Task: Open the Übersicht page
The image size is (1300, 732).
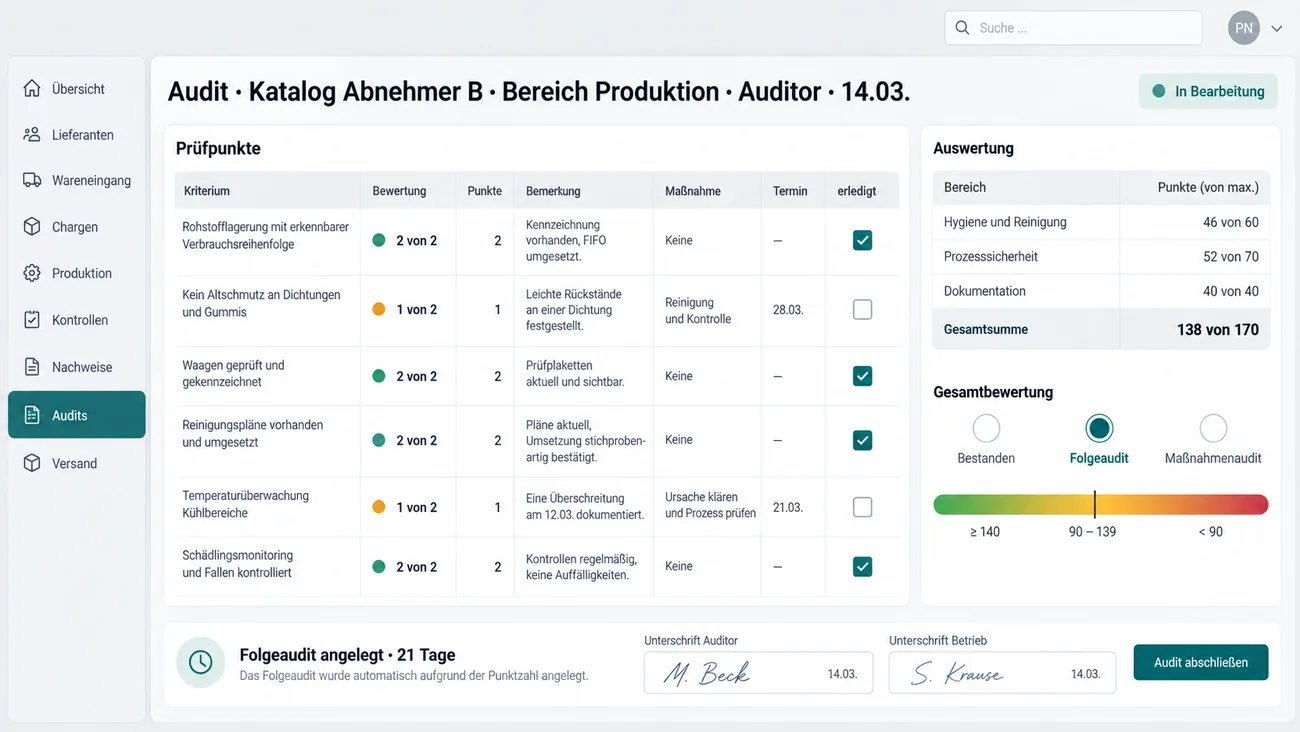Action: (x=77, y=89)
